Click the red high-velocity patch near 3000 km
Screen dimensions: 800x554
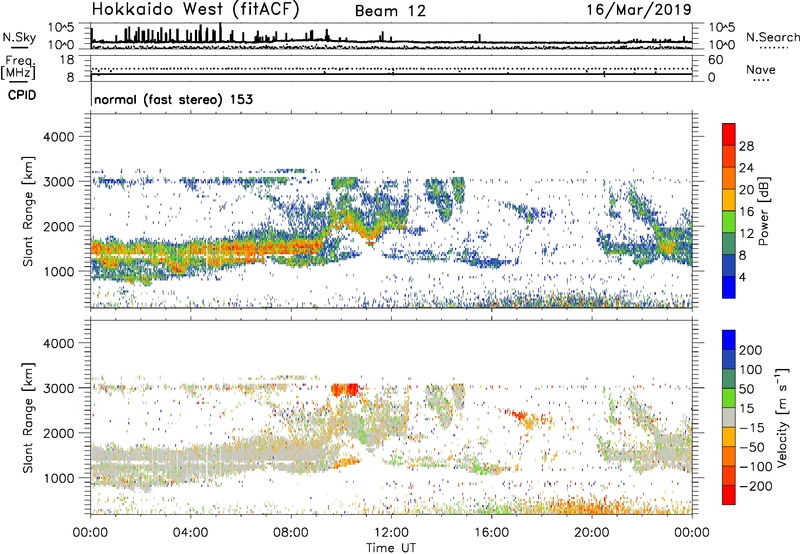click(345, 389)
